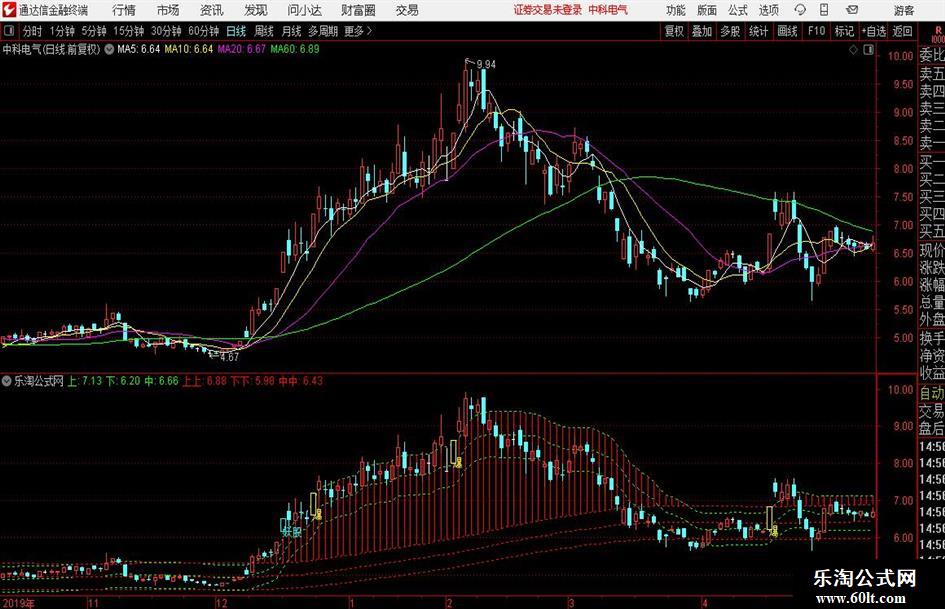Click the 中中: 6.43 indicator value
Screen dimensions: 945x609
click(x=301, y=381)
